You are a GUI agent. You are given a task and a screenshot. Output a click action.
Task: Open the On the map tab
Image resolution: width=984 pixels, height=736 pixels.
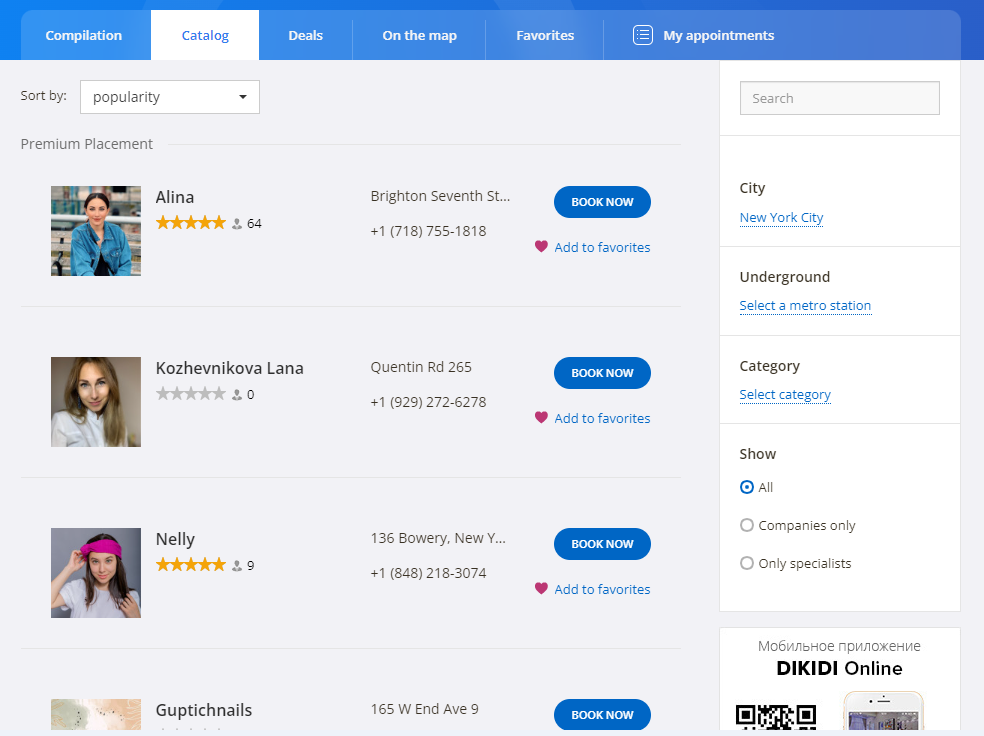coord(420,36)
